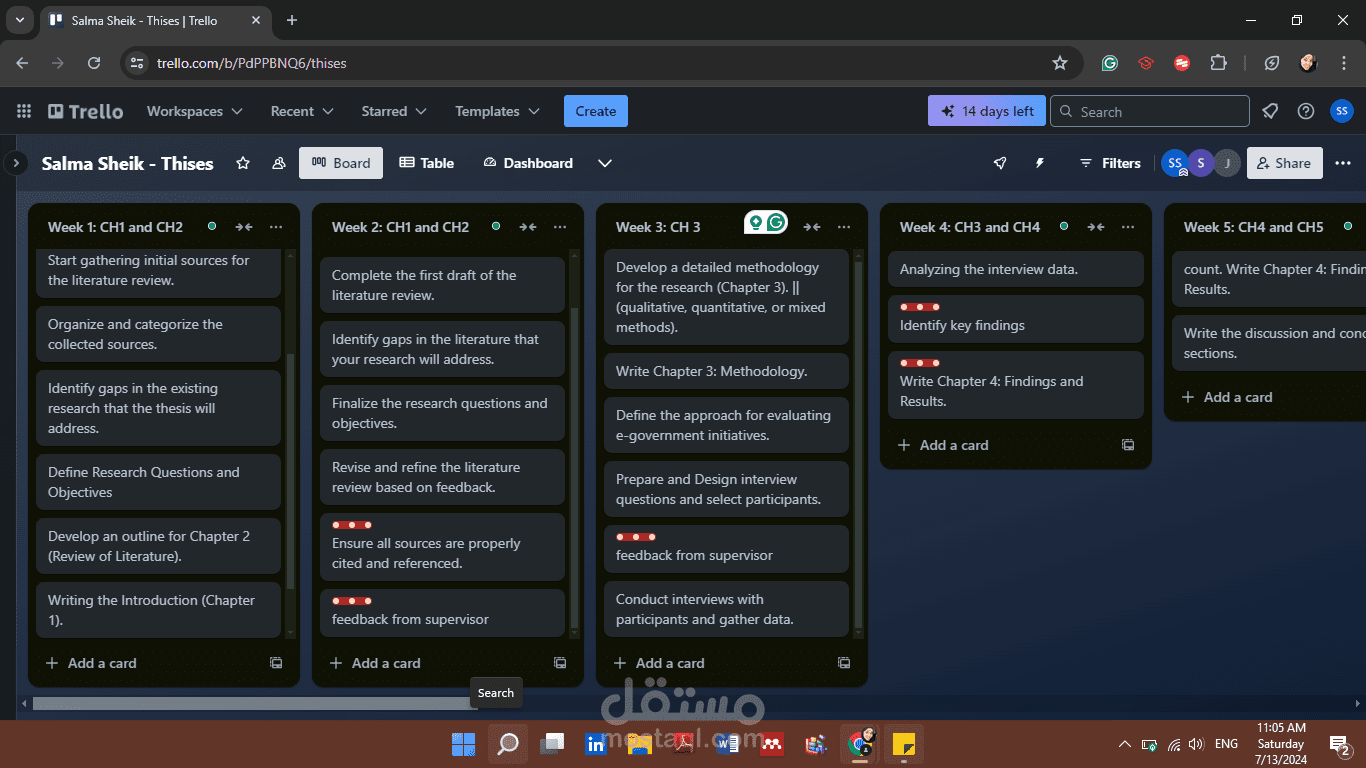This screenshot has height=768, width=1366.
Task: Click red label on 'Identify key findings' card
Action: [x=920, y=307]
